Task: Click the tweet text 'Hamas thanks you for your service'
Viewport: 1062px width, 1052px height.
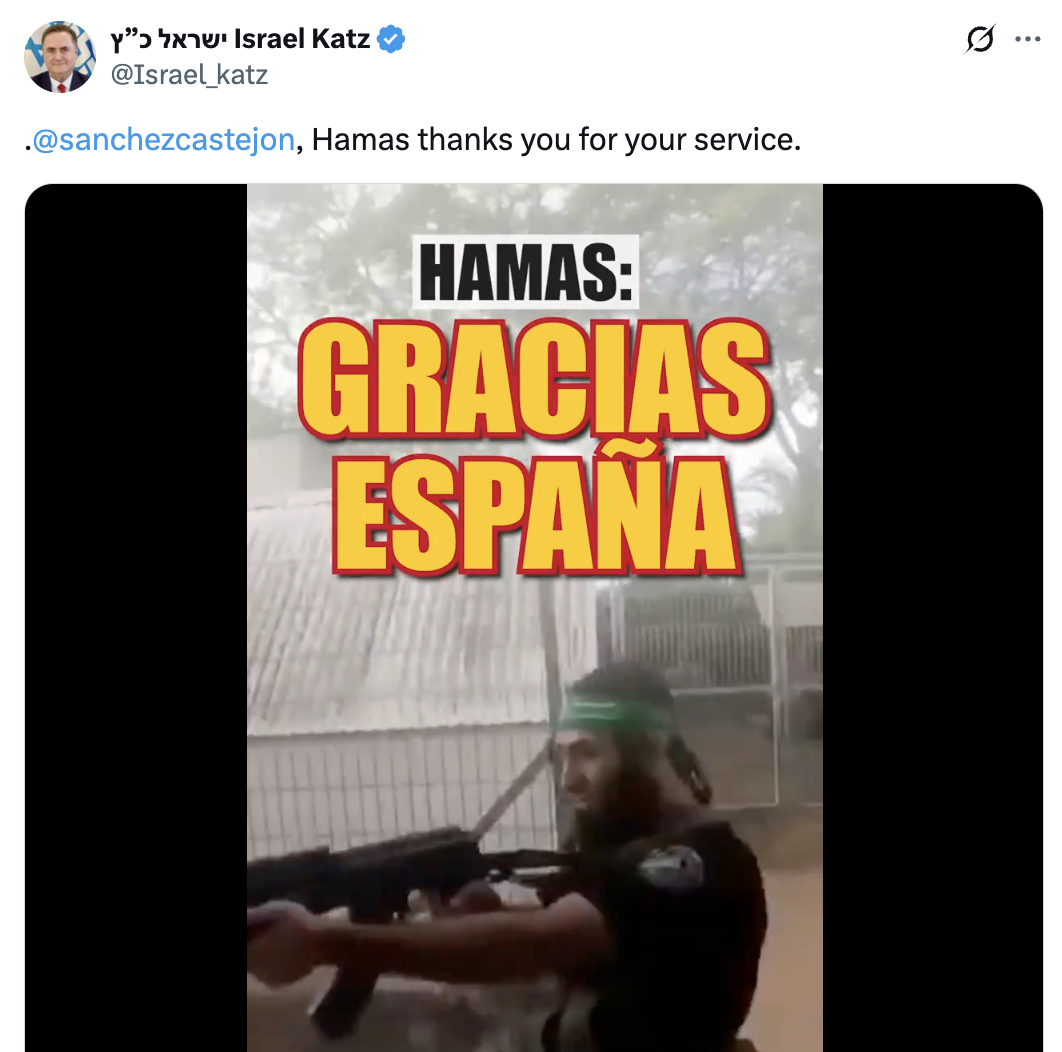Action: tap(555, 140)
